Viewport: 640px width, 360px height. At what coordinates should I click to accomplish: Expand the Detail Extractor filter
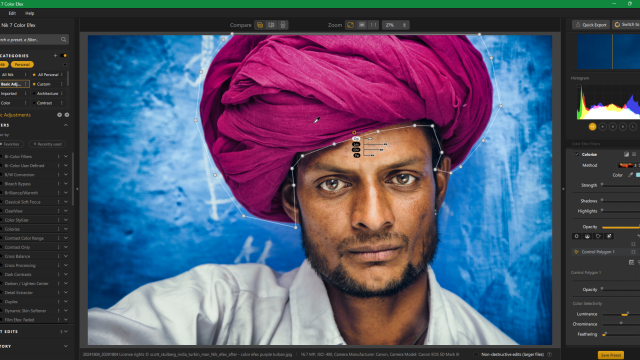tap(66, 293)
